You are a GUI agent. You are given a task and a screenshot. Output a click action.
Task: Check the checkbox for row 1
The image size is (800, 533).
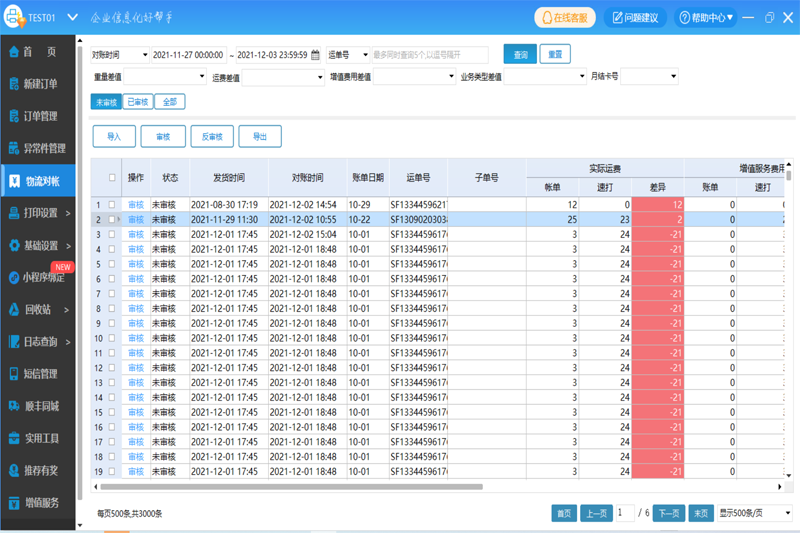tap(112, 204)
